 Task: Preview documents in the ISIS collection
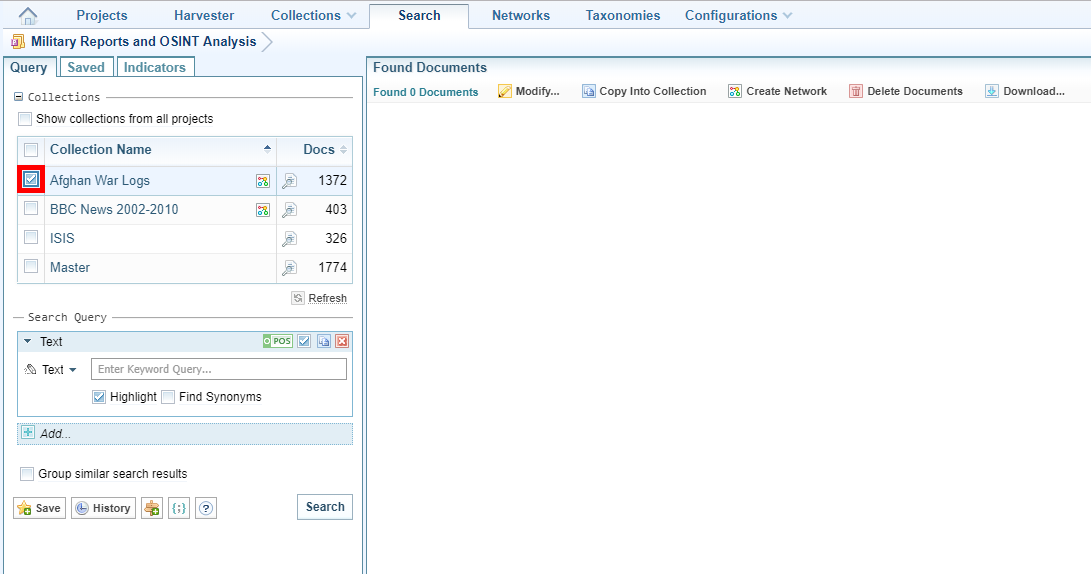click(289, 239)
